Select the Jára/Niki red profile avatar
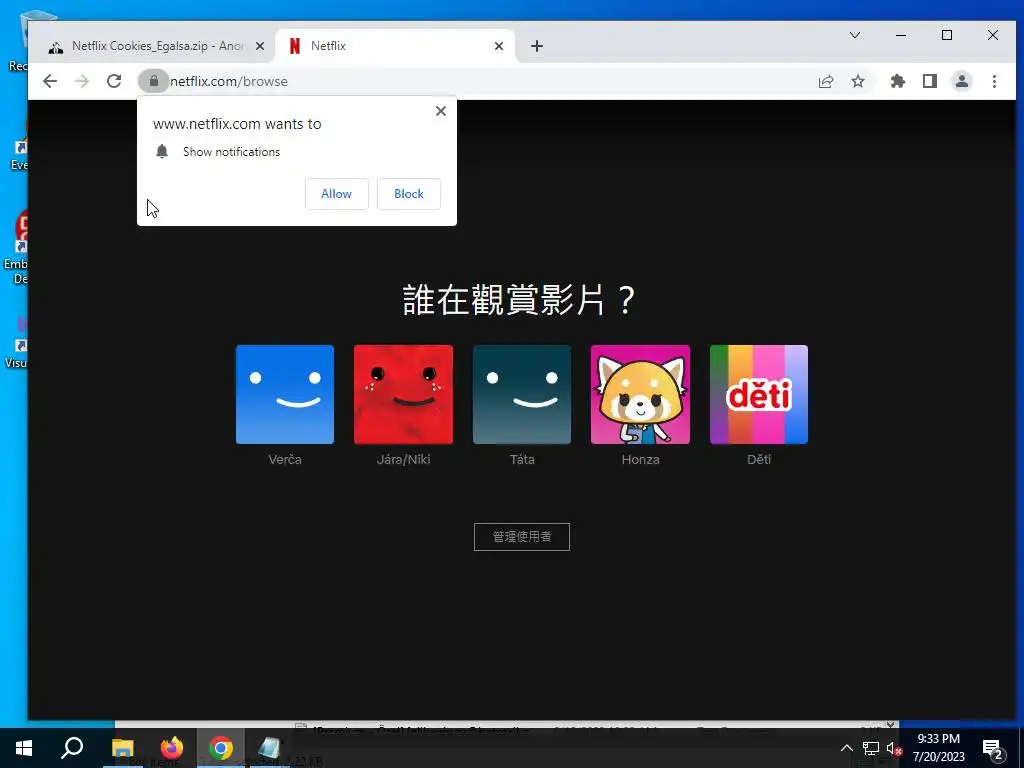Screen dimensions: 1024x768 click(404, 394)
